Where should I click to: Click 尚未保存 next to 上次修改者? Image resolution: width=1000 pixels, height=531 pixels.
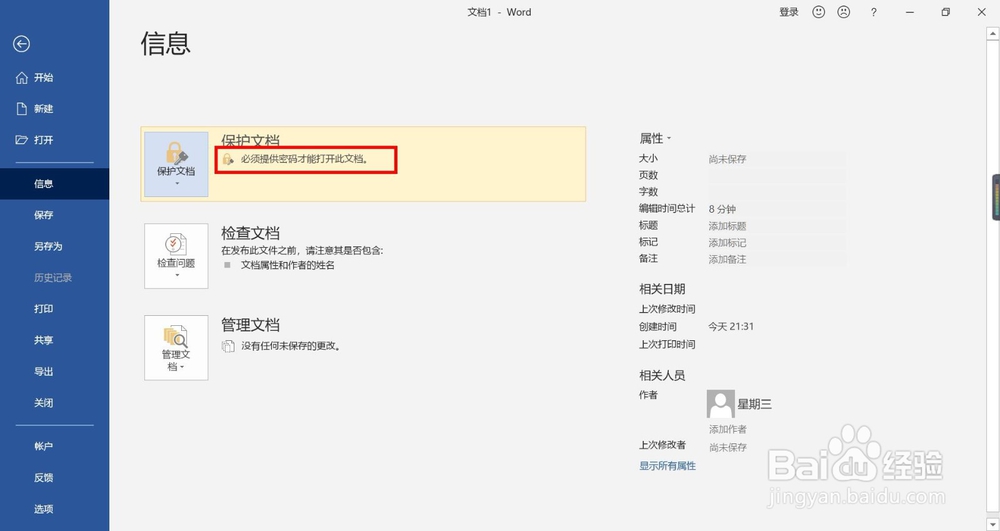pyautogui.click(x=728, y=447)
